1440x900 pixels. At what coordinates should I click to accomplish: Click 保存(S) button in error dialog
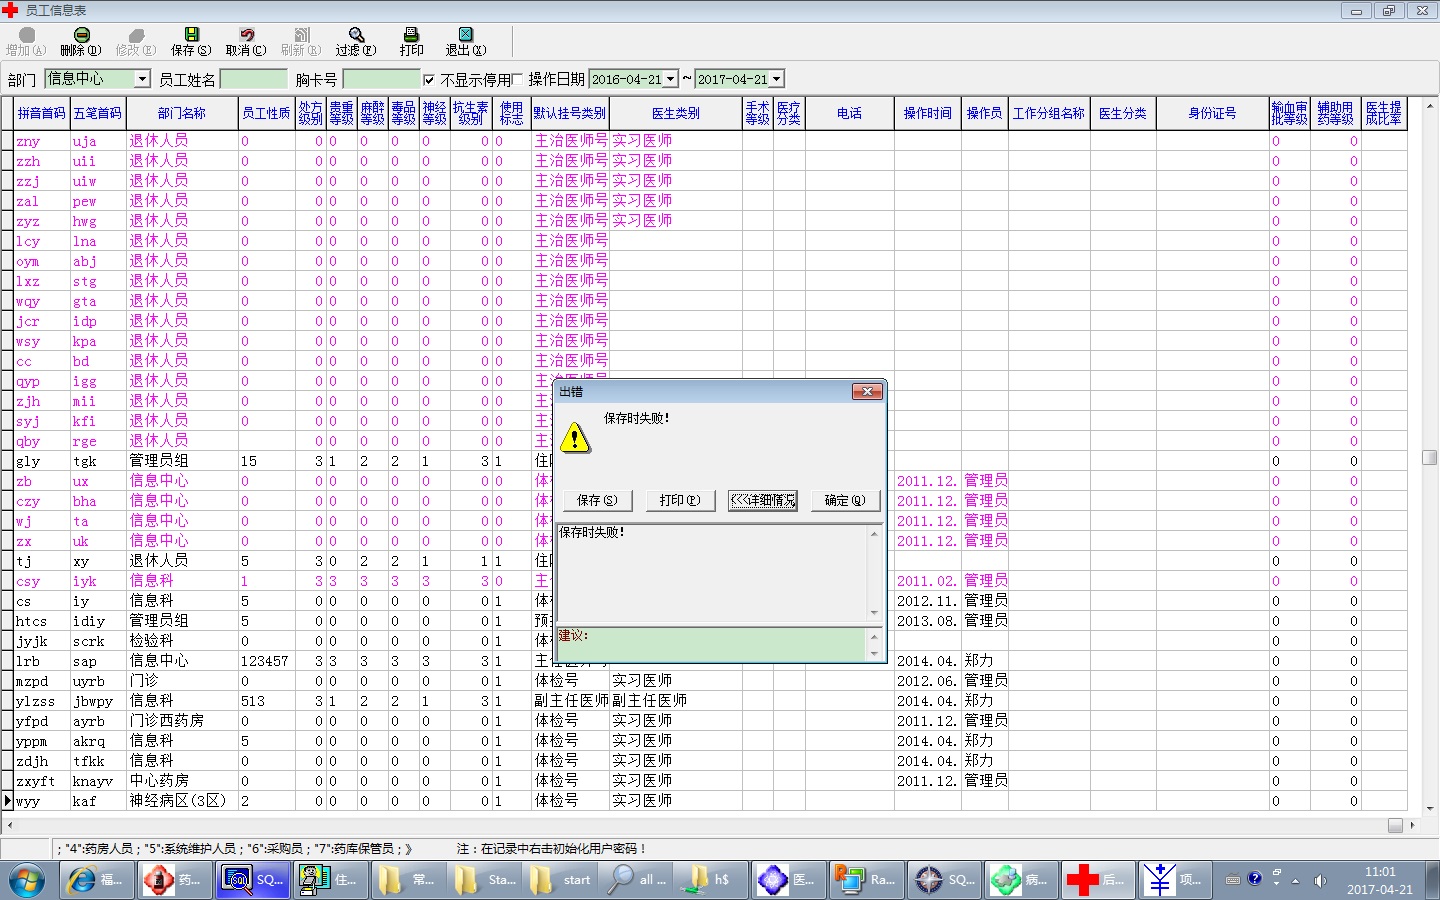[597, 500]
